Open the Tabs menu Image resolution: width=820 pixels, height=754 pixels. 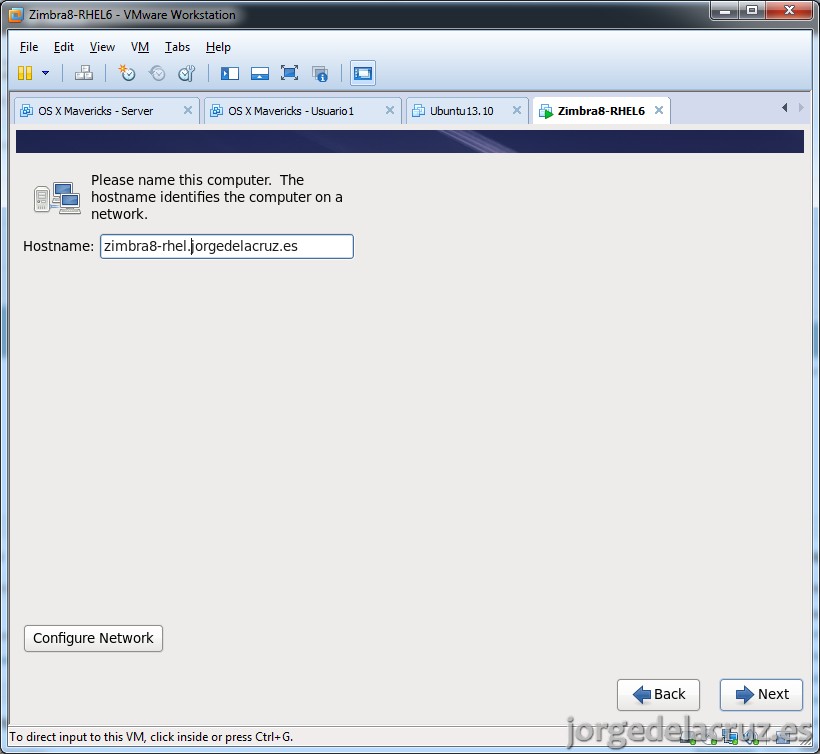(x=177, y=47)
